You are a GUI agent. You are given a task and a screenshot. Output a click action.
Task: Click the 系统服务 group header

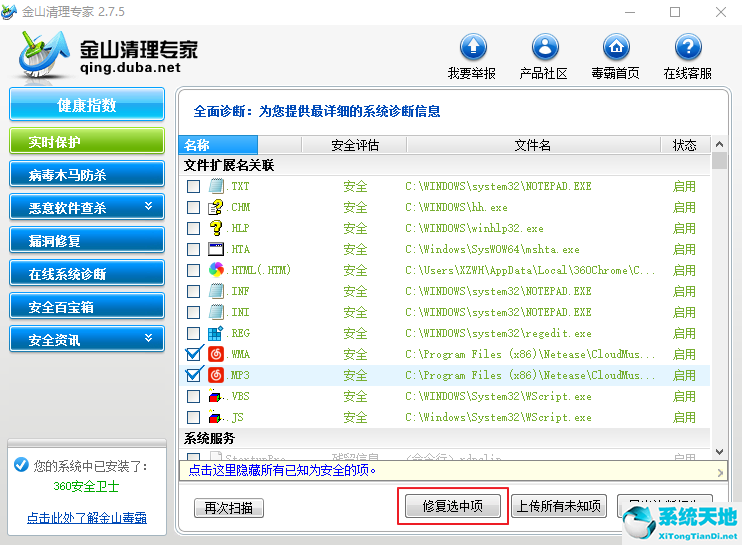[x=209, y=438]
